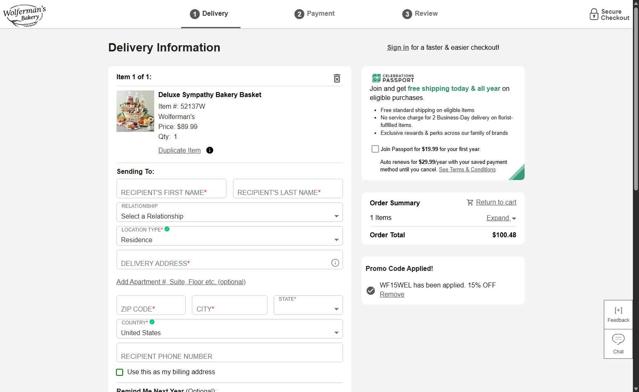Click Add Apartment #, Suite, Floor link
The height and width of the screenshot is (392, 639).
point(181,282)
